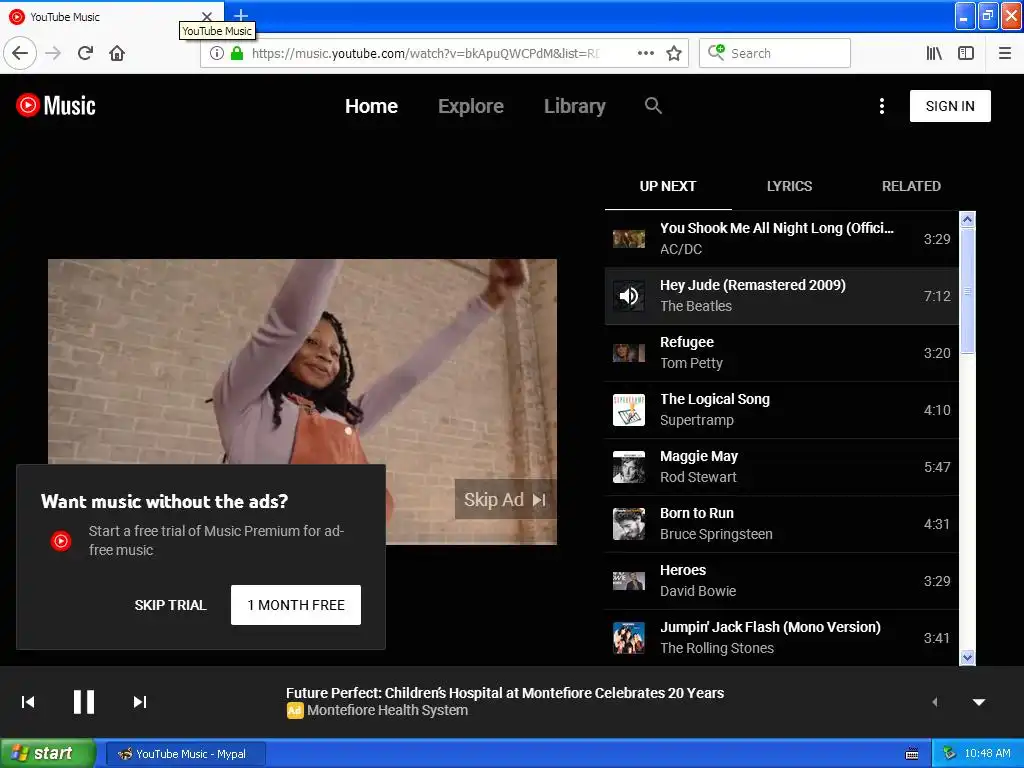Select YouTube Music - Mypal taskbar button

(185, 754)
